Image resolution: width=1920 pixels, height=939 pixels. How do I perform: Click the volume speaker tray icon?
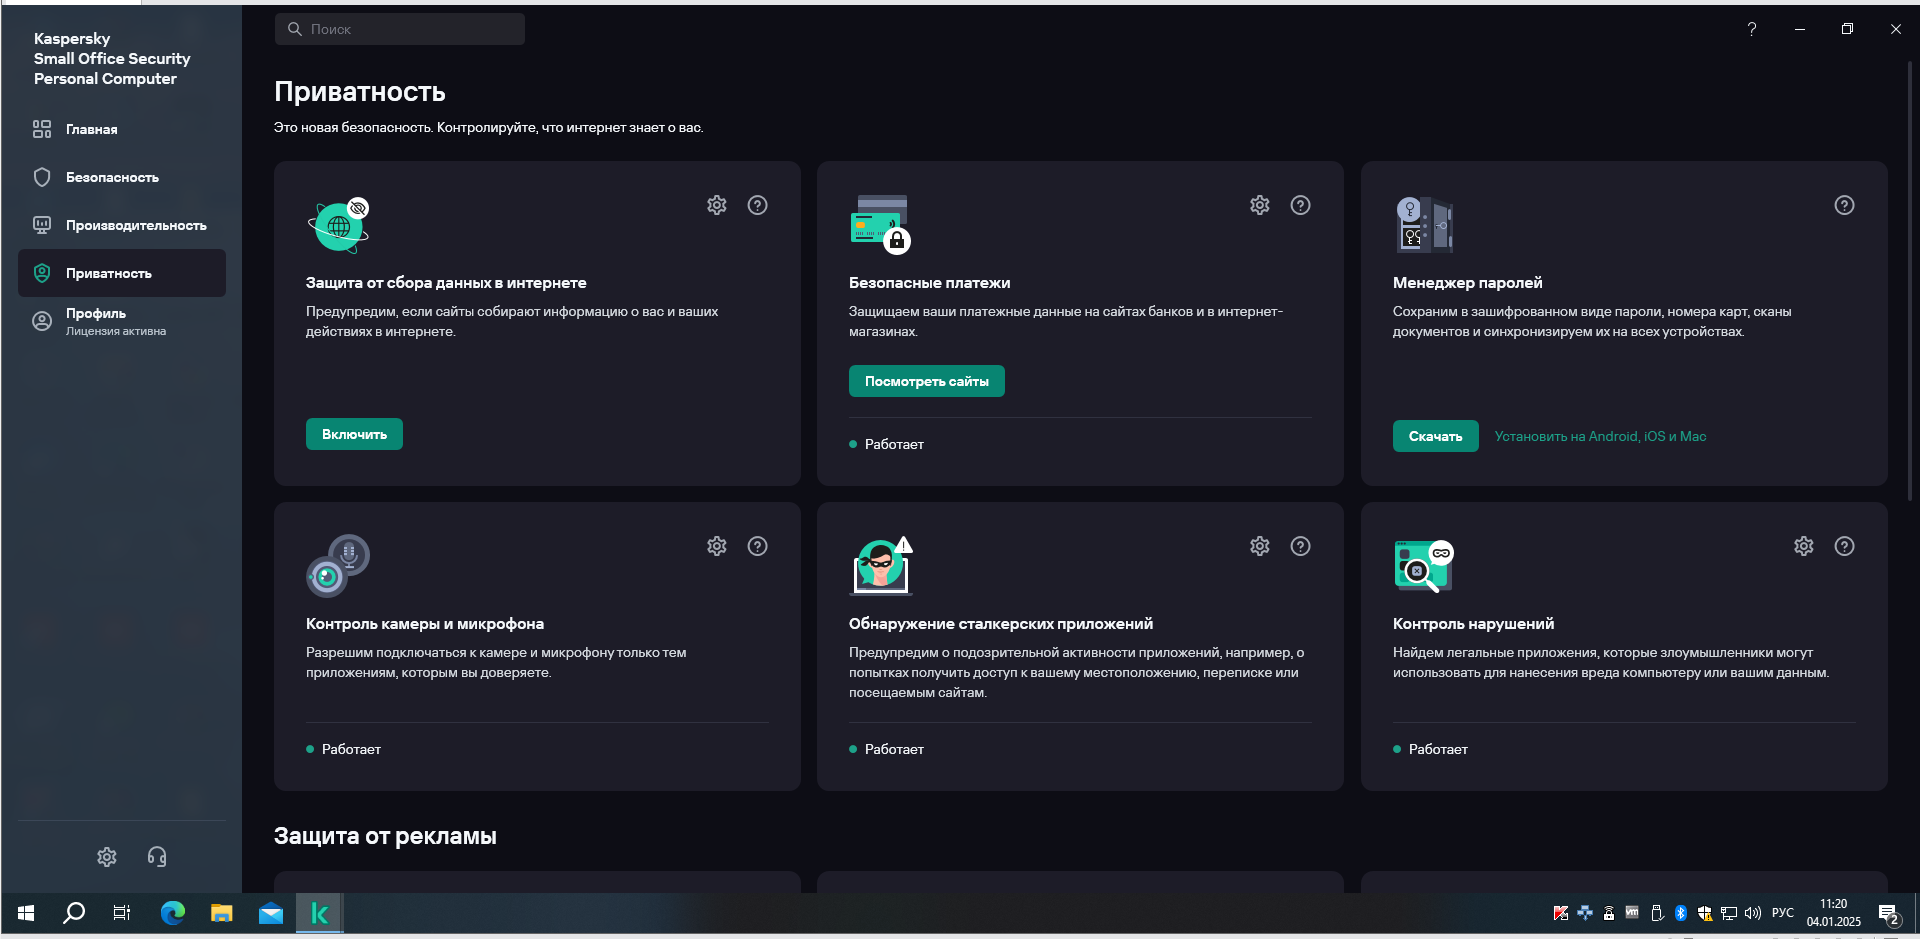pos(1753,913)
